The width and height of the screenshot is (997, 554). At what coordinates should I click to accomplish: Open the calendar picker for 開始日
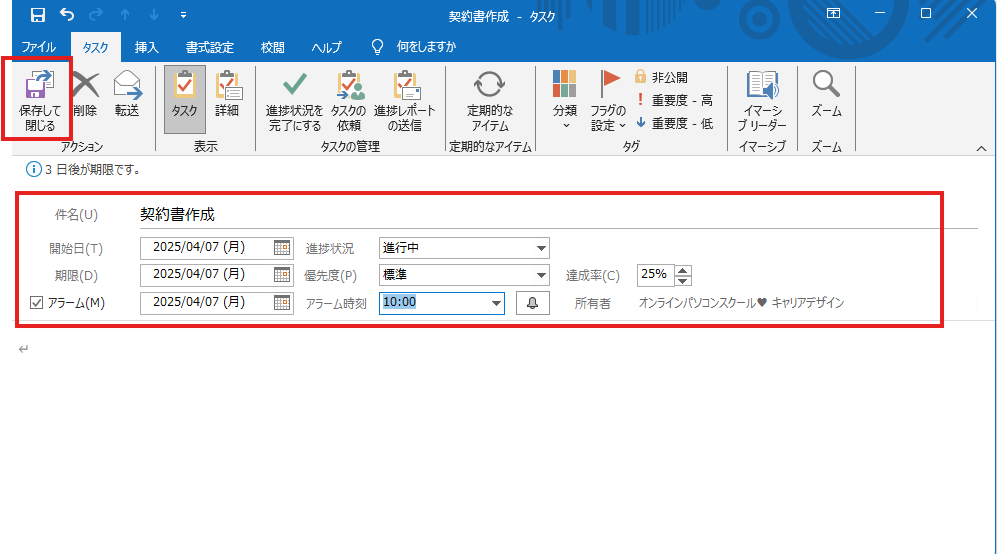(282, 248)
